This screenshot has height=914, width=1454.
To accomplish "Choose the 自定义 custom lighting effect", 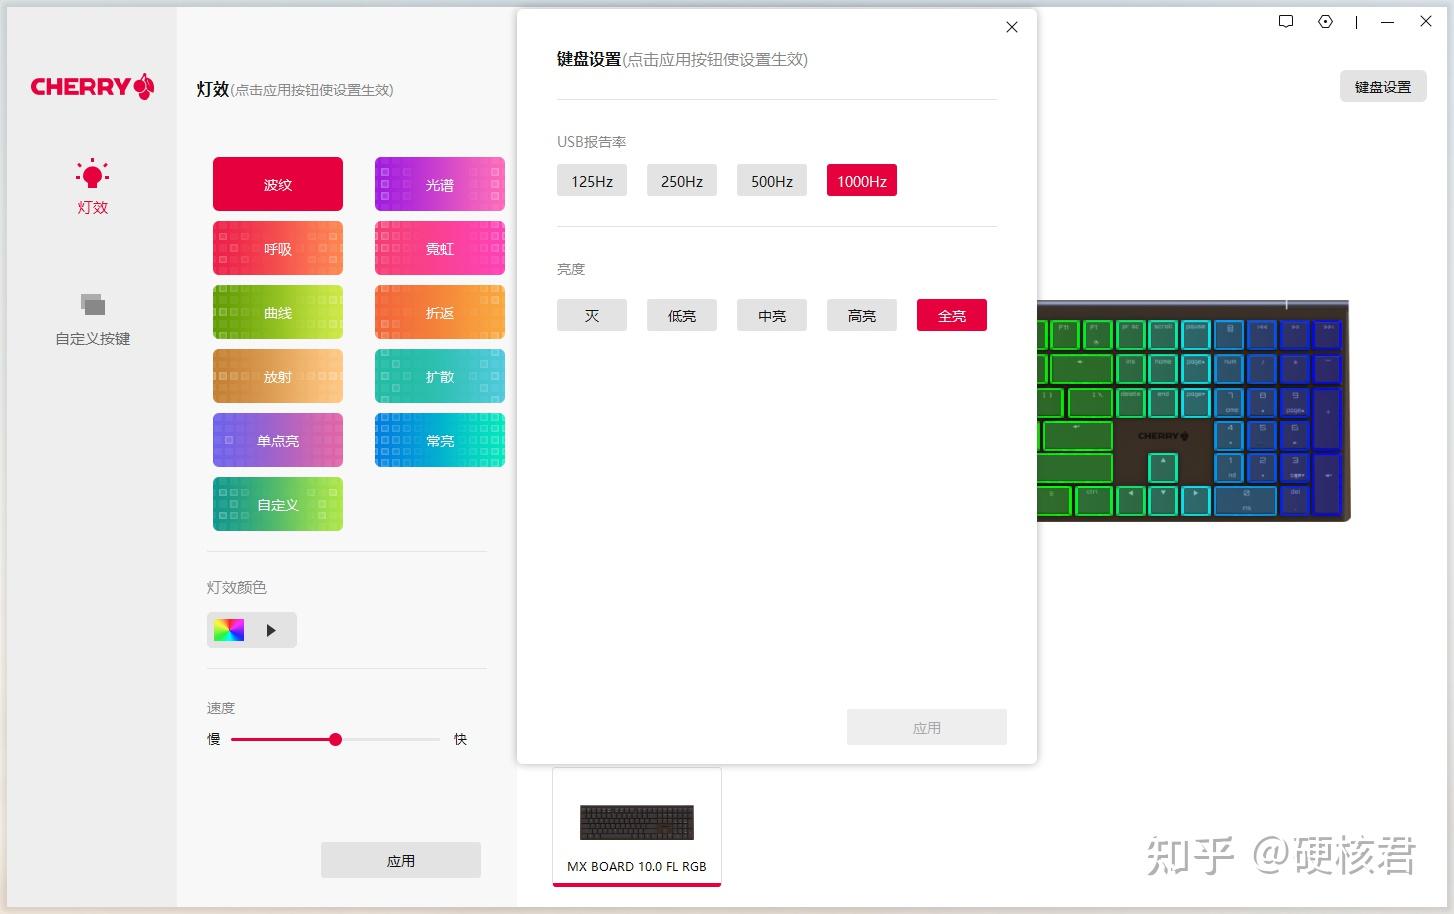I will 277,504.
